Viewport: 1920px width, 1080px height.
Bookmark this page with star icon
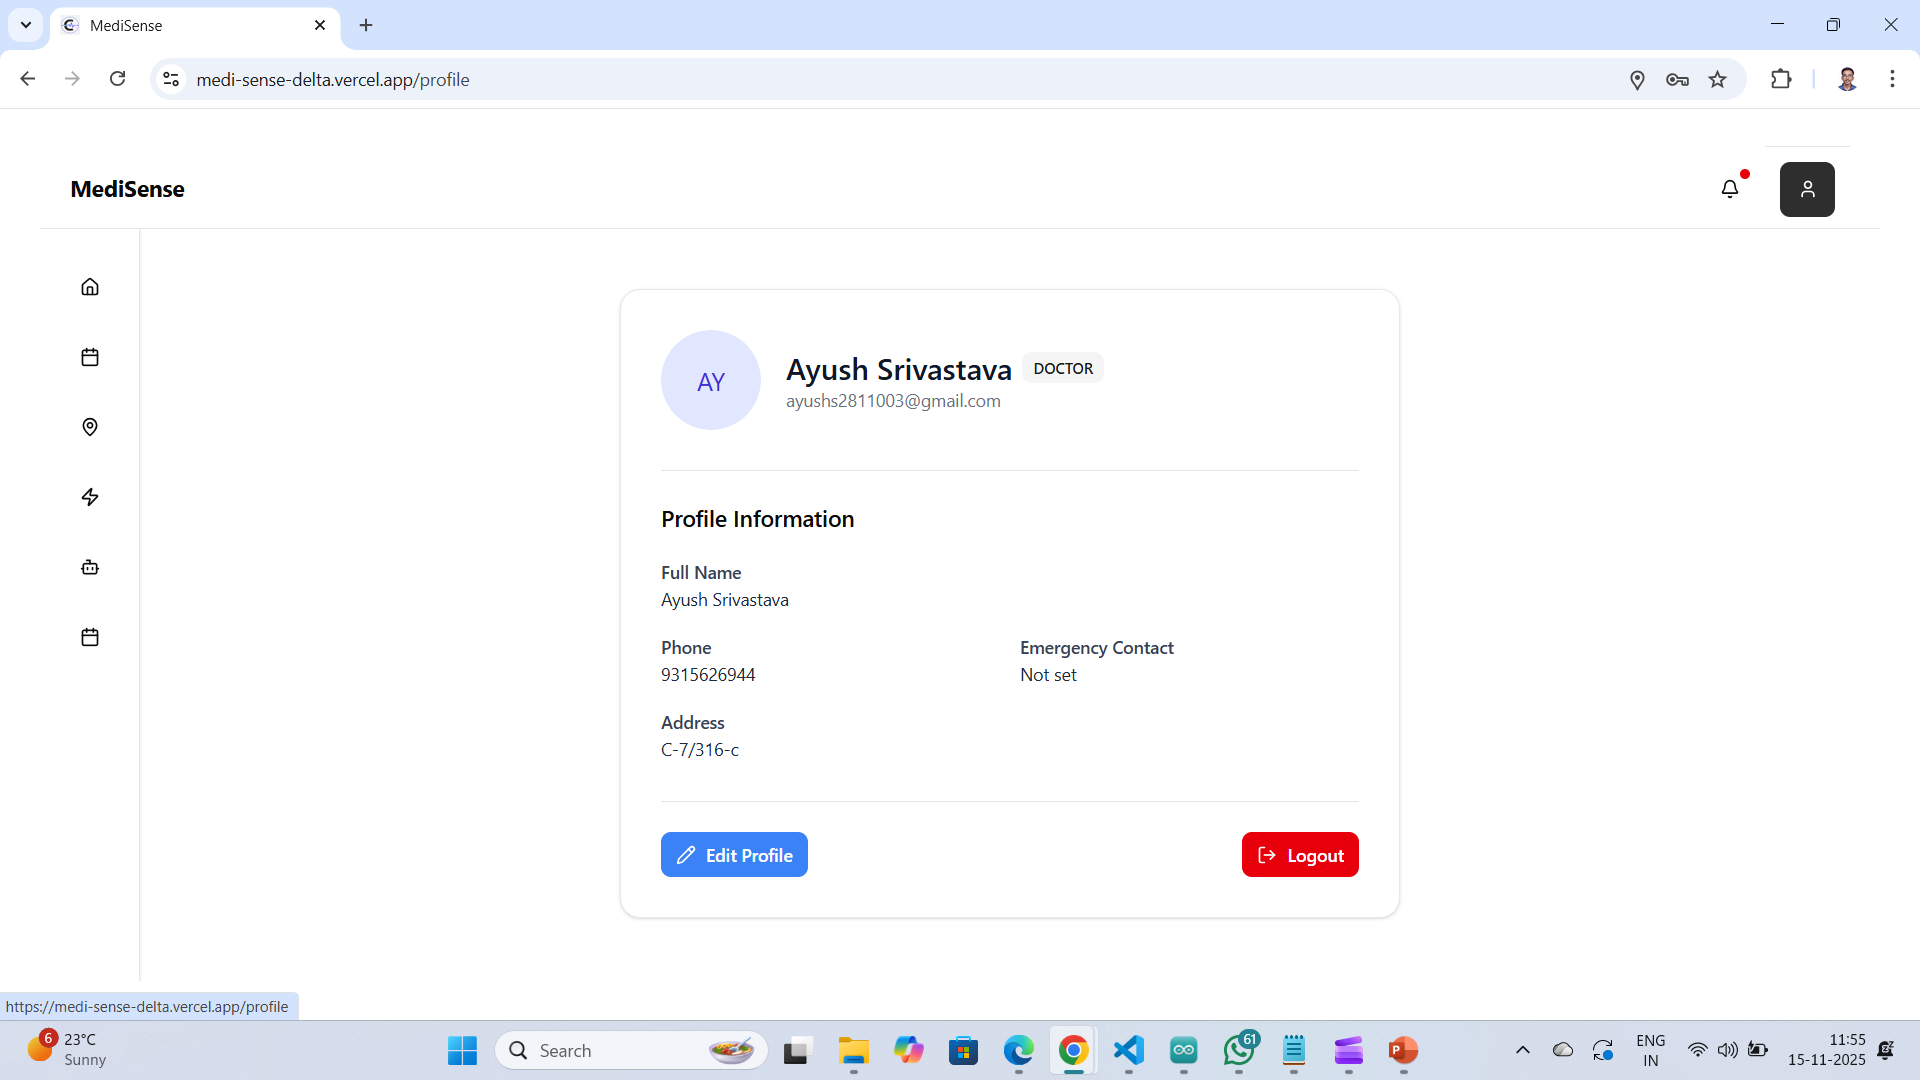coord(1718,80)
